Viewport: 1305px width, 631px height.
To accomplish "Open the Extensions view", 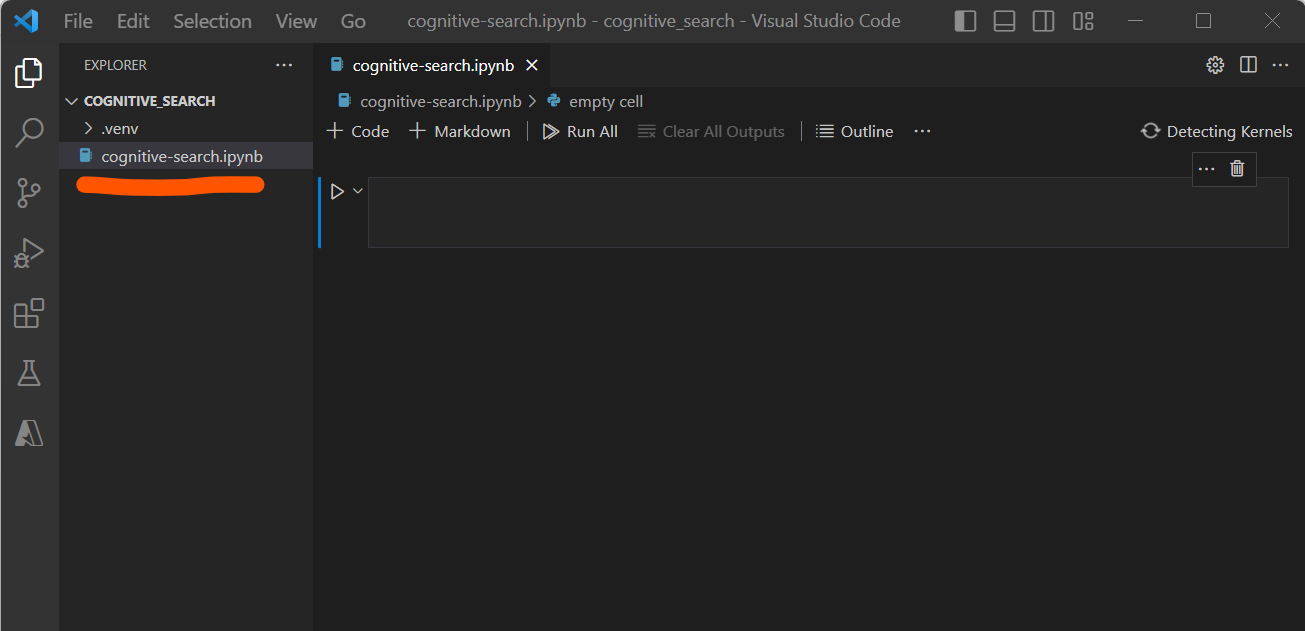I will (x=29, y=313).
